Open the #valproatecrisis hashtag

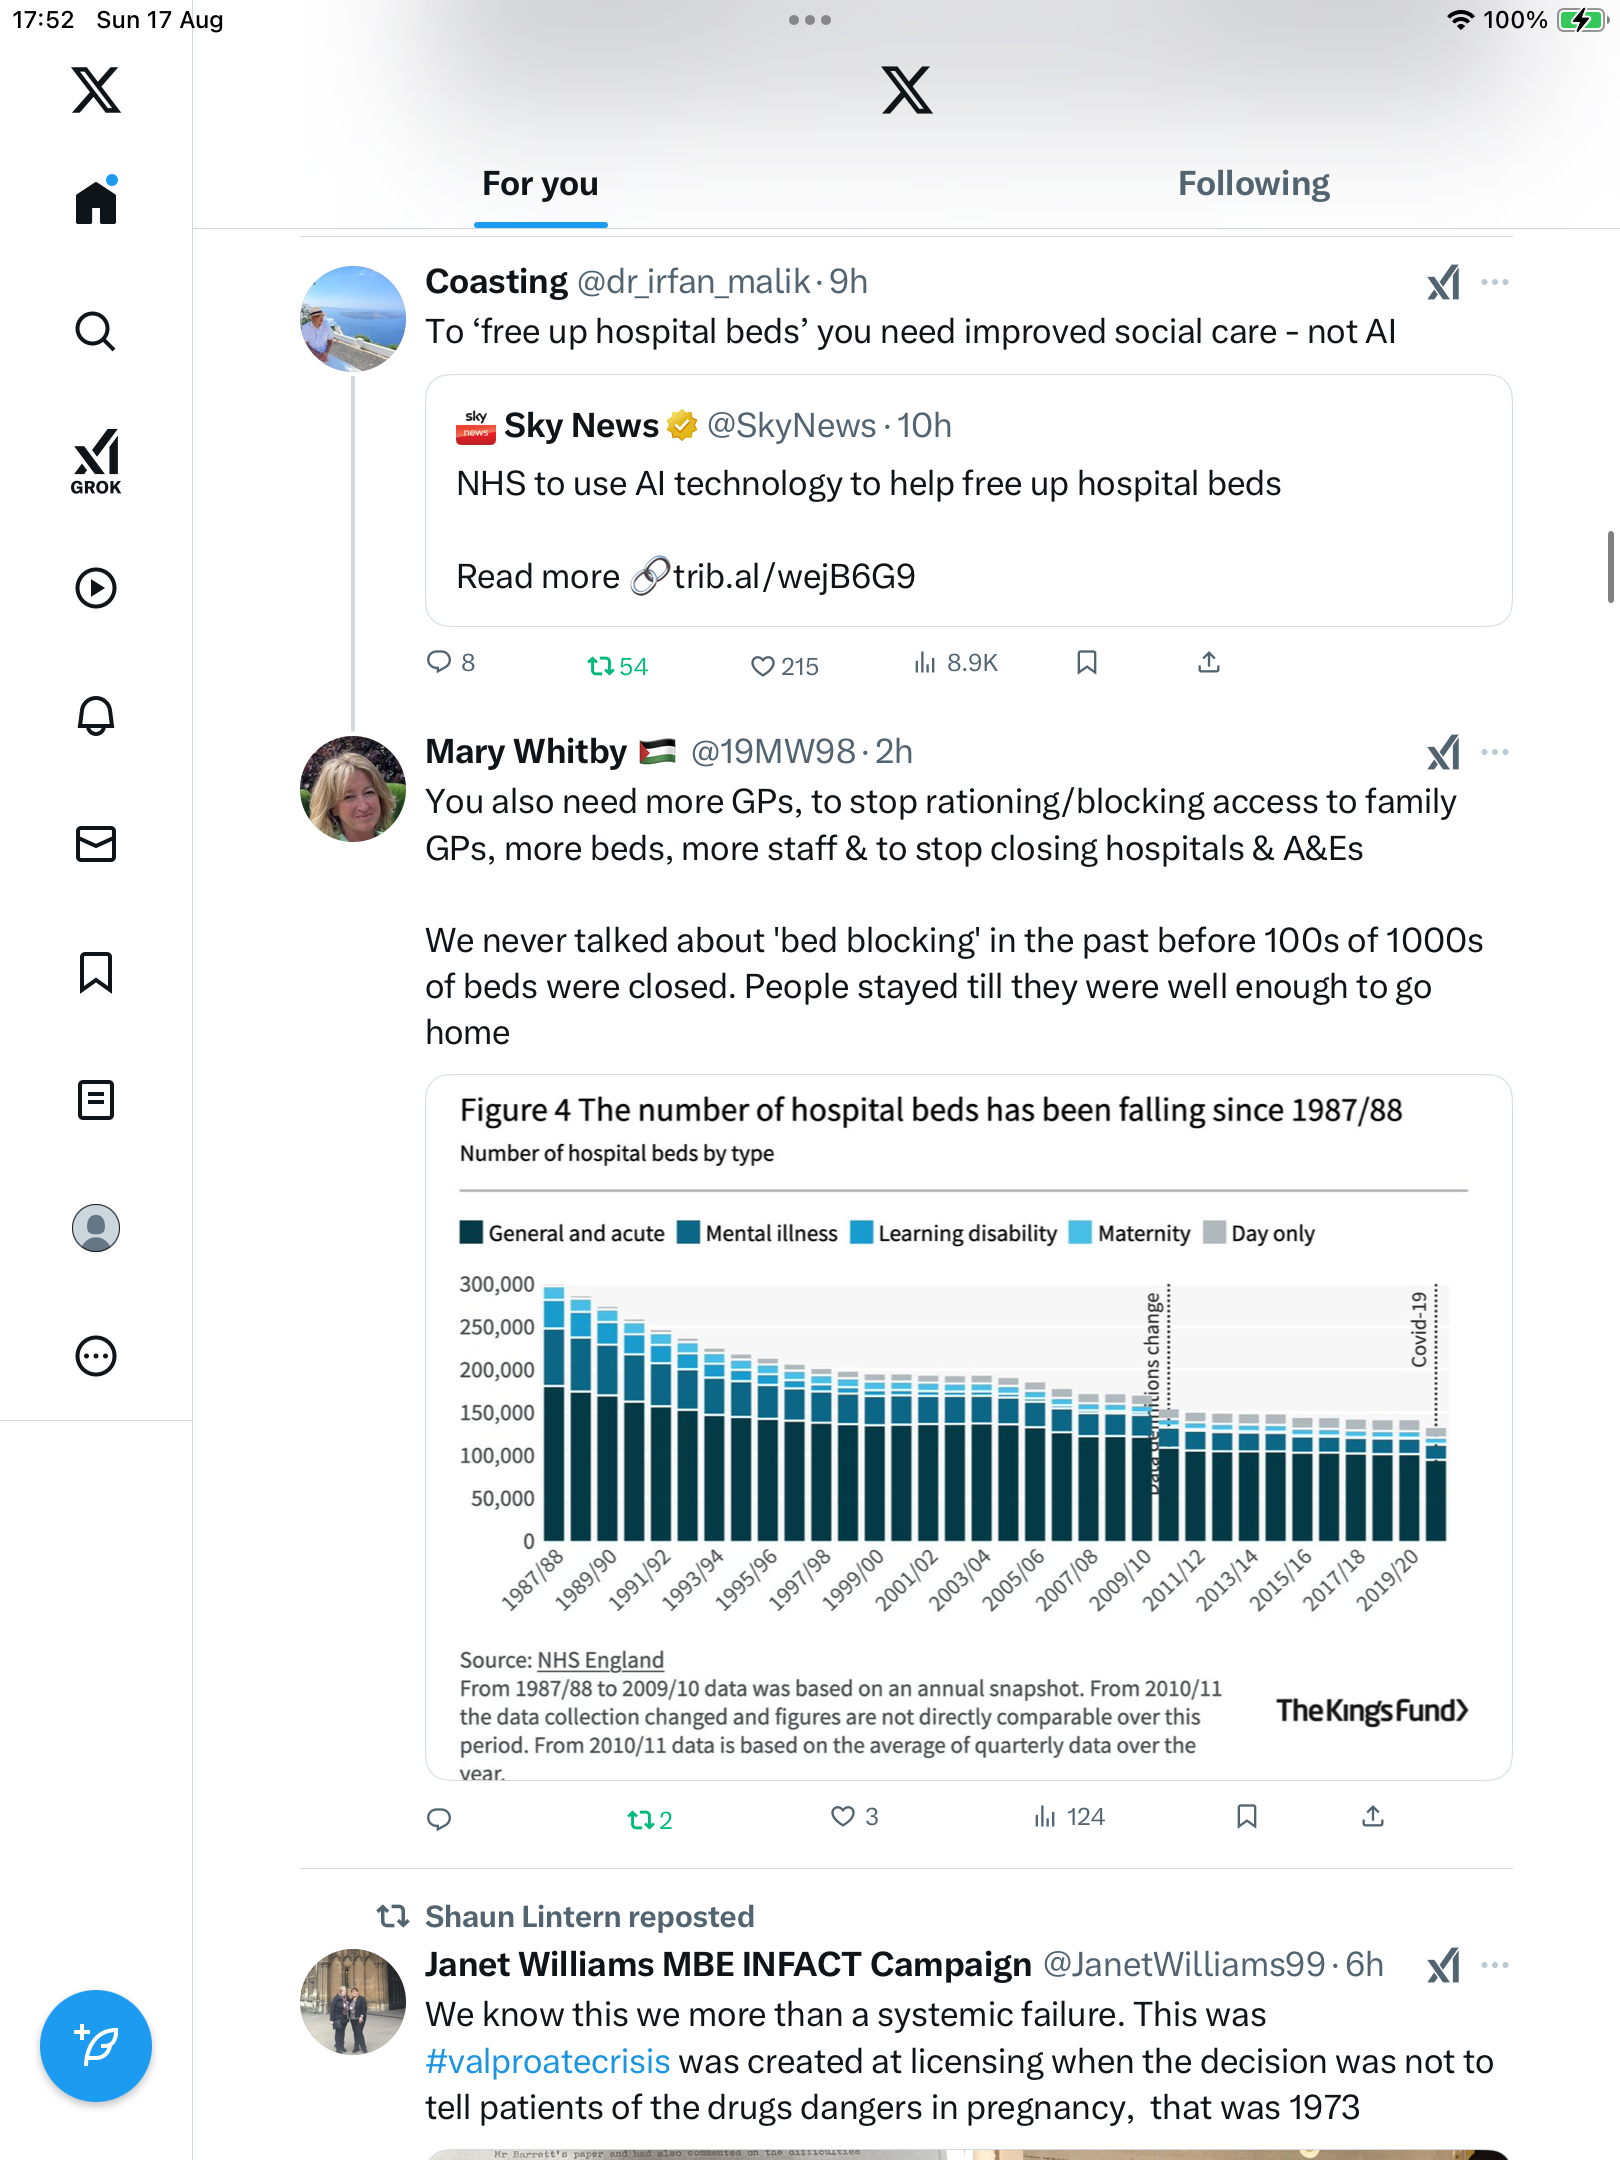[x=547, y=2062]
